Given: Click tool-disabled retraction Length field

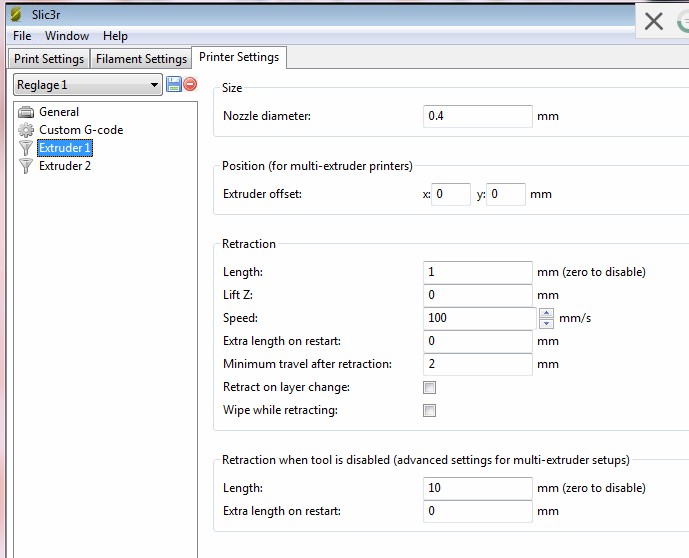Looking at the screenshot, I should tap(478, 488).
